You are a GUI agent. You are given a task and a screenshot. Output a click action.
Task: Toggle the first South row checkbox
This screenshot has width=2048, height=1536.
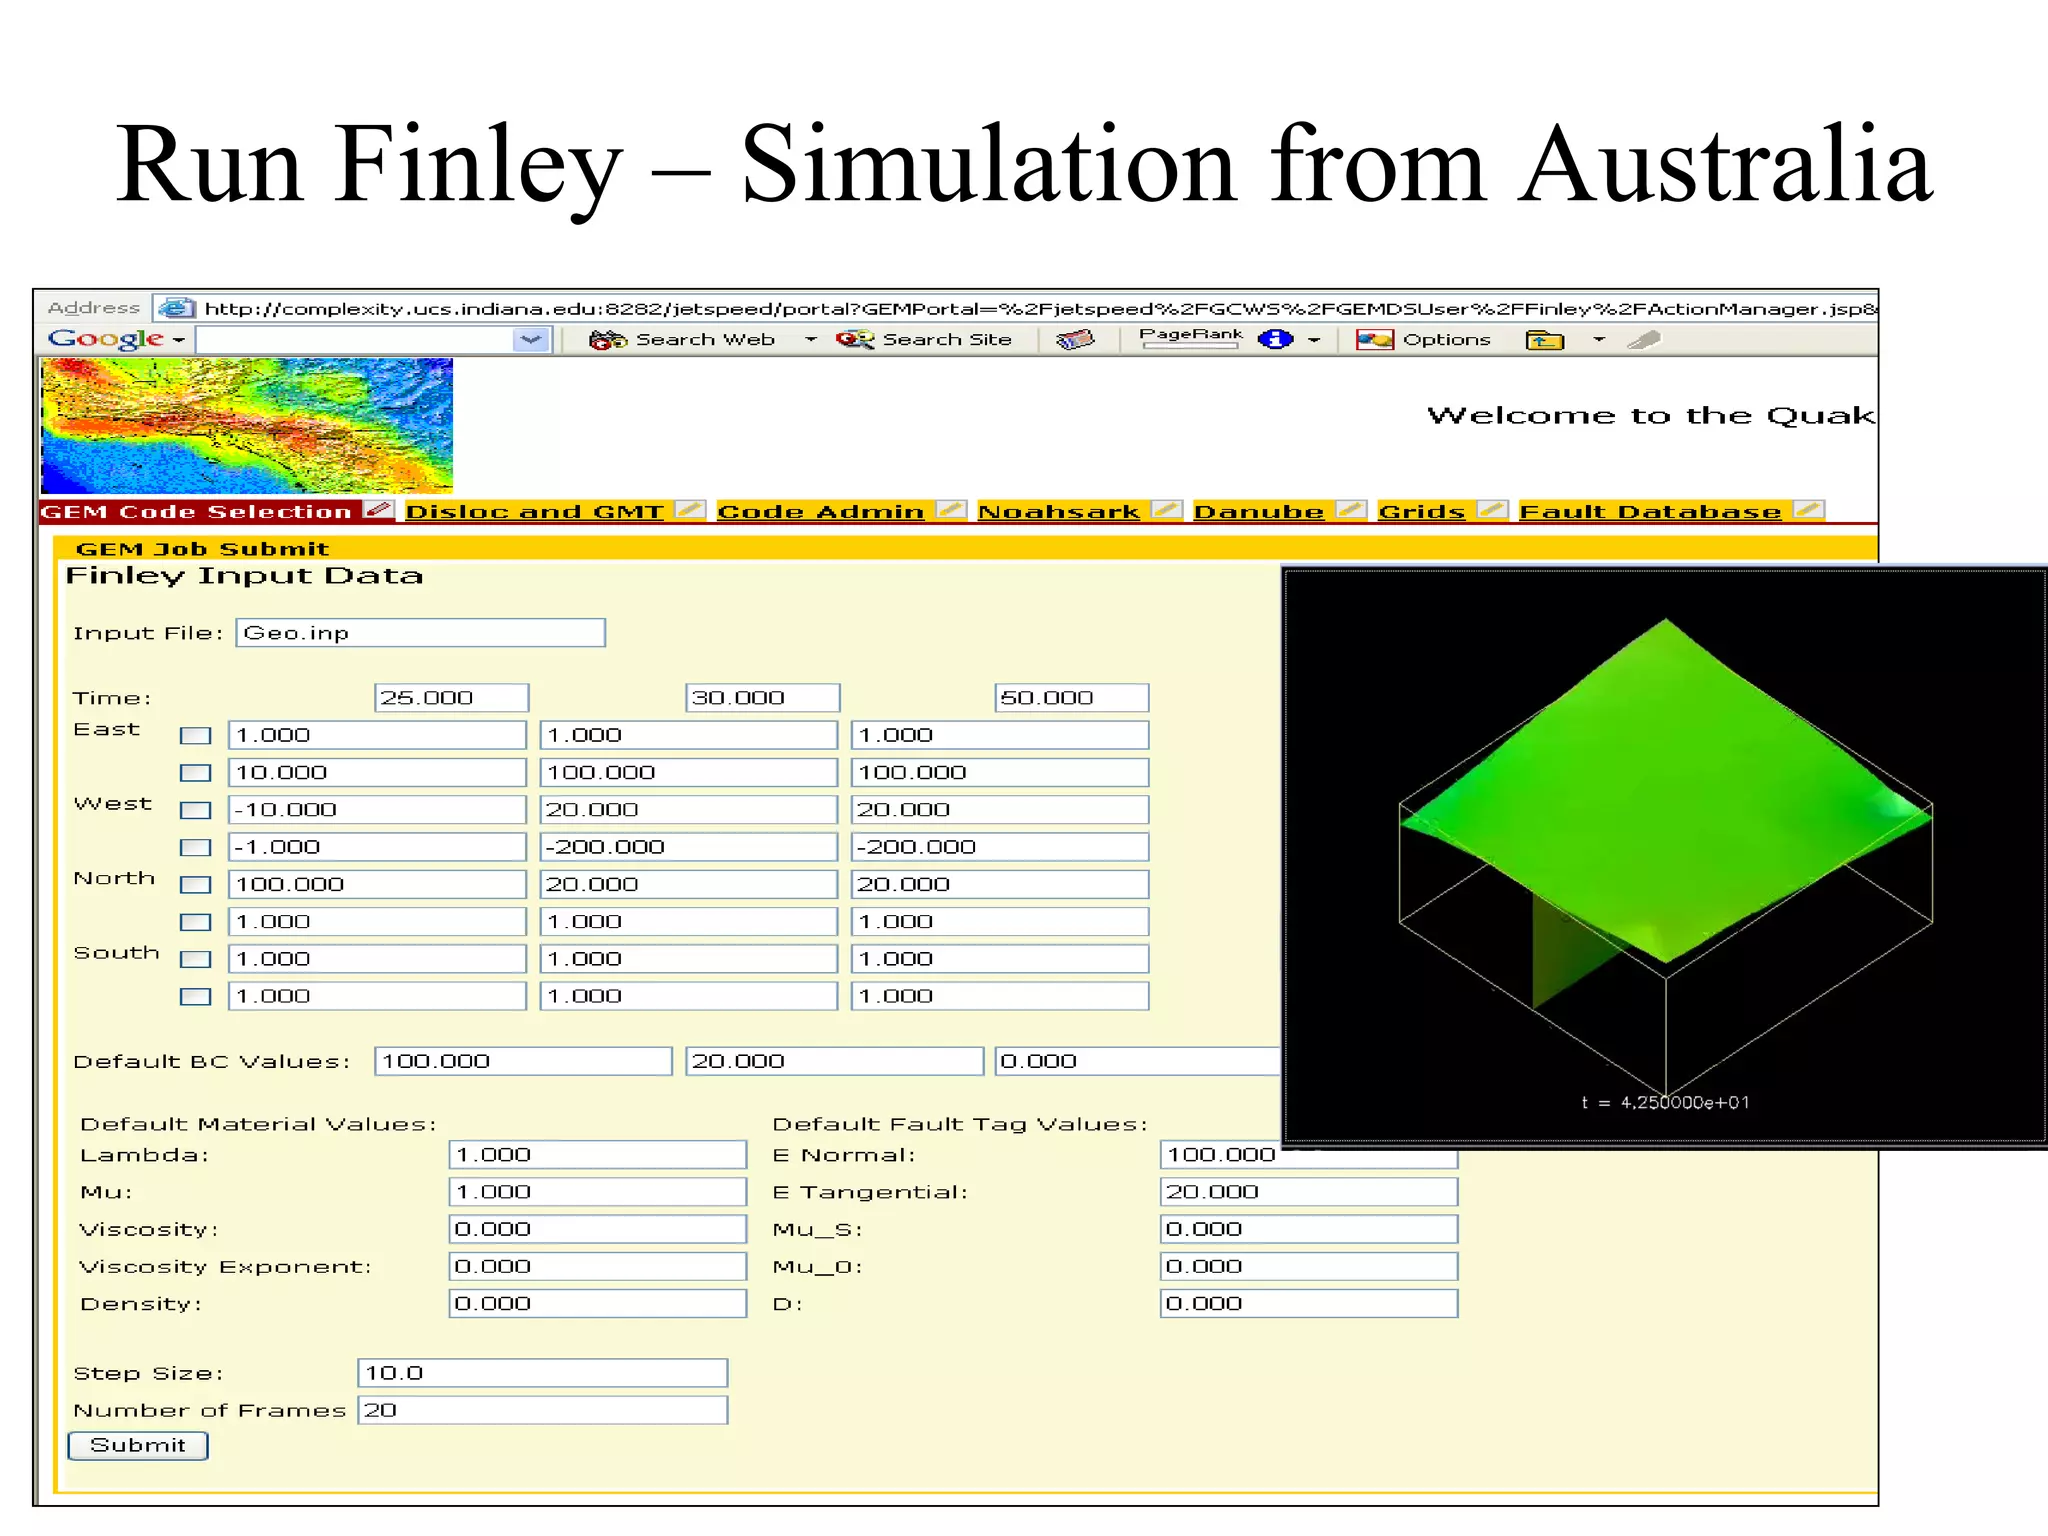tap(195, 959)
